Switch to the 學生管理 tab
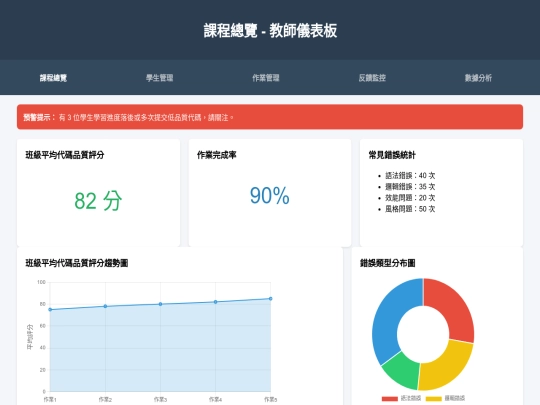 [x=159, y=78]
